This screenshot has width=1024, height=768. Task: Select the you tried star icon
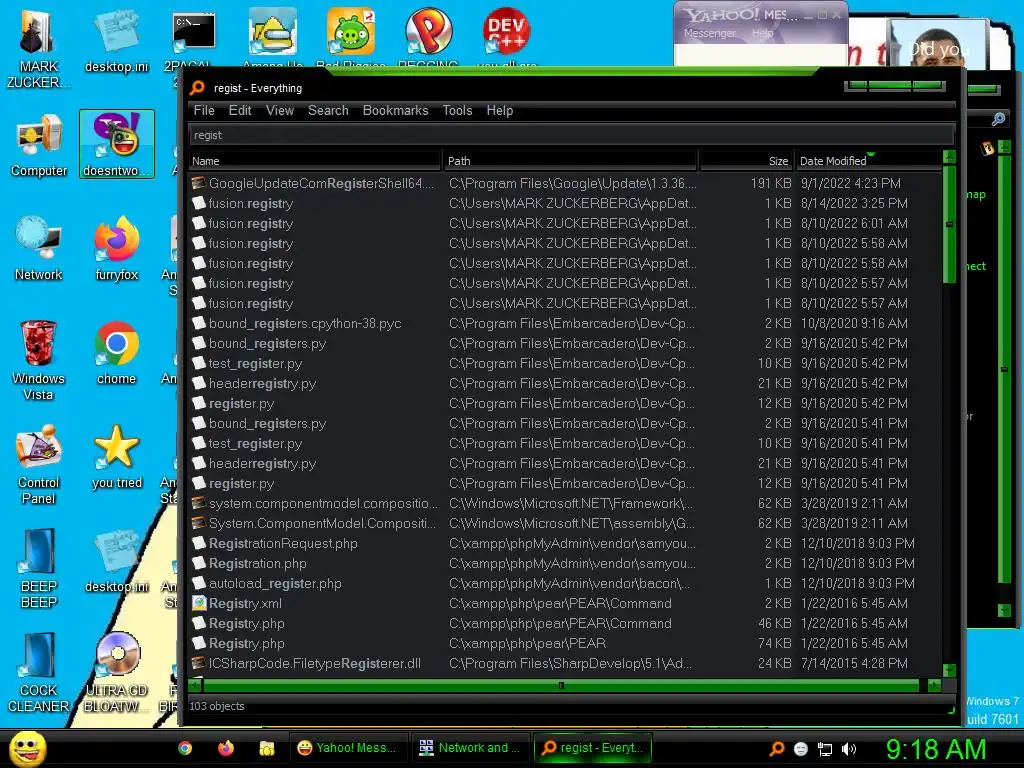click(x=117, y=458)
